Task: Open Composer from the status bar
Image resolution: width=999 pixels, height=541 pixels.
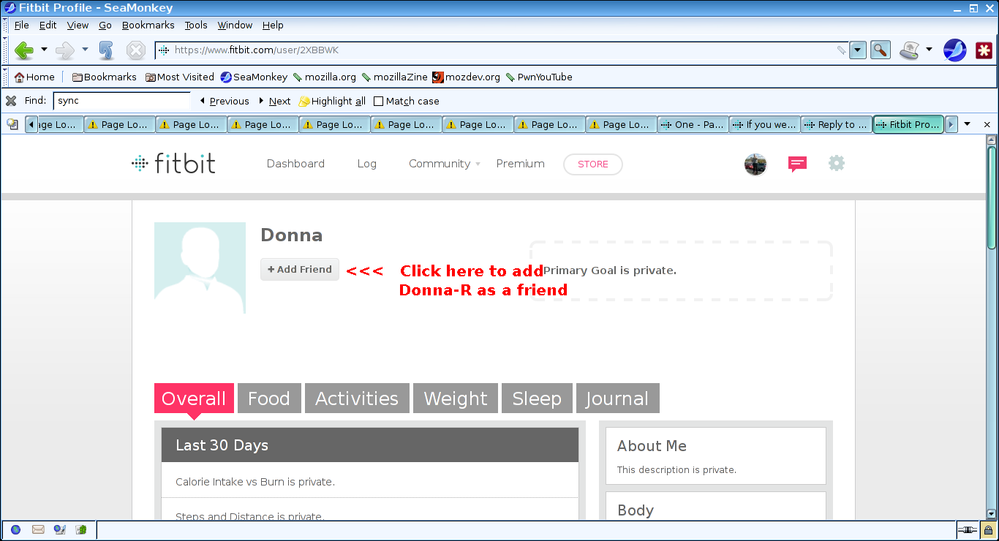Action: pyautogui.click(x=60, y=530)
